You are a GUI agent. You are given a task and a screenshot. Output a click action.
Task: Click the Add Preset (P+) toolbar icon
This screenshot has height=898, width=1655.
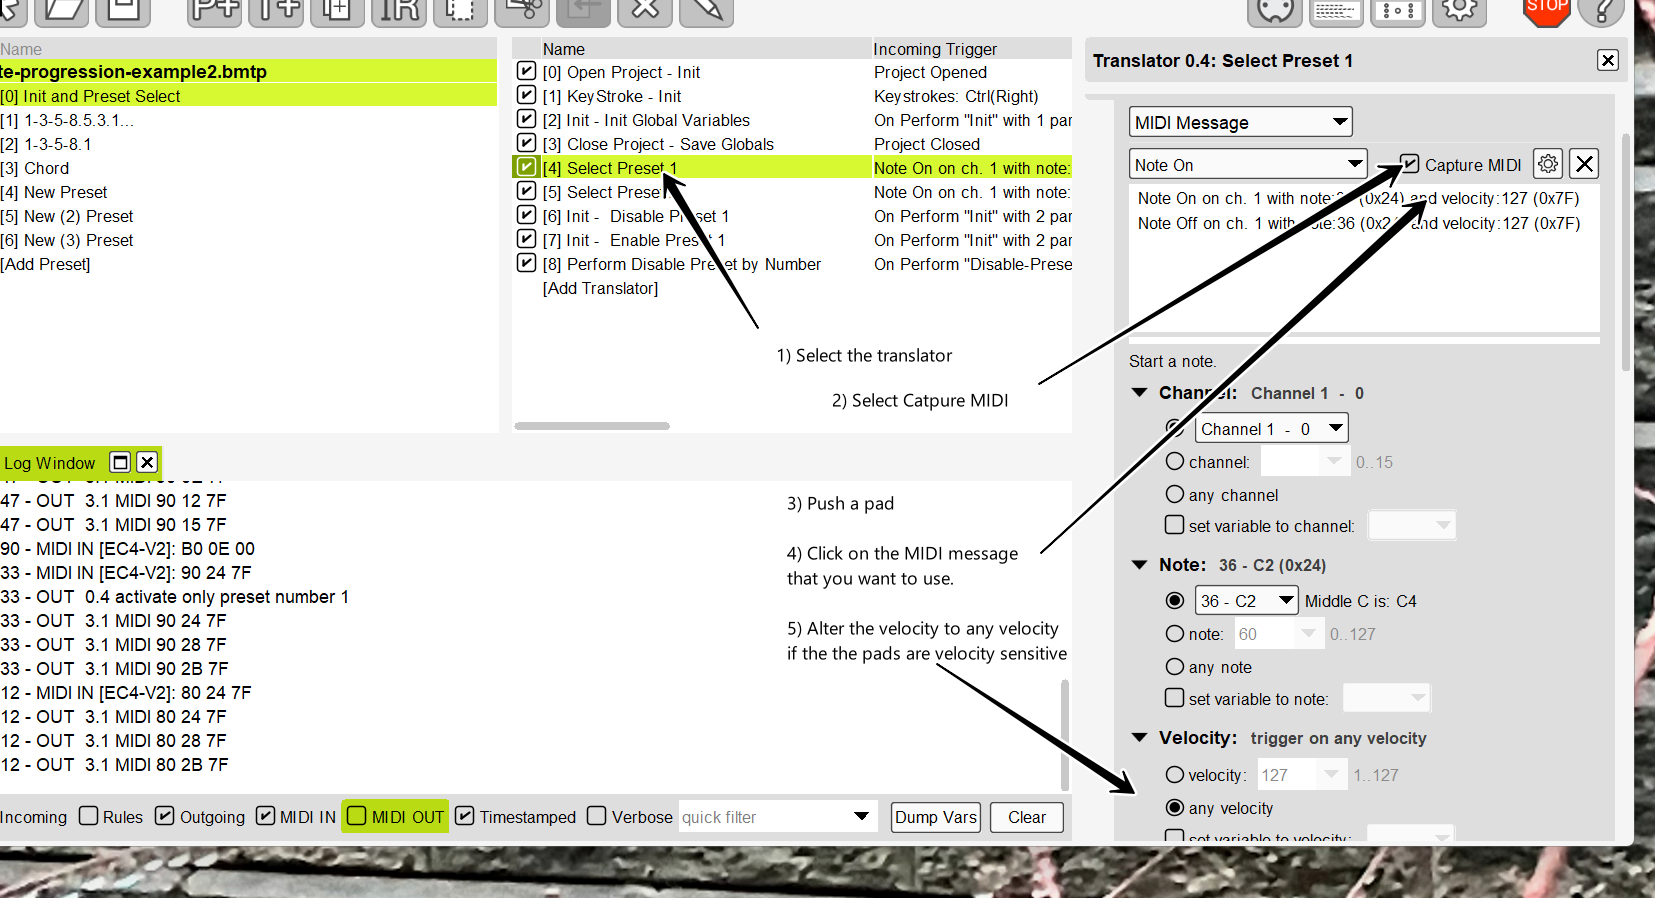click(x=215, y=10)
